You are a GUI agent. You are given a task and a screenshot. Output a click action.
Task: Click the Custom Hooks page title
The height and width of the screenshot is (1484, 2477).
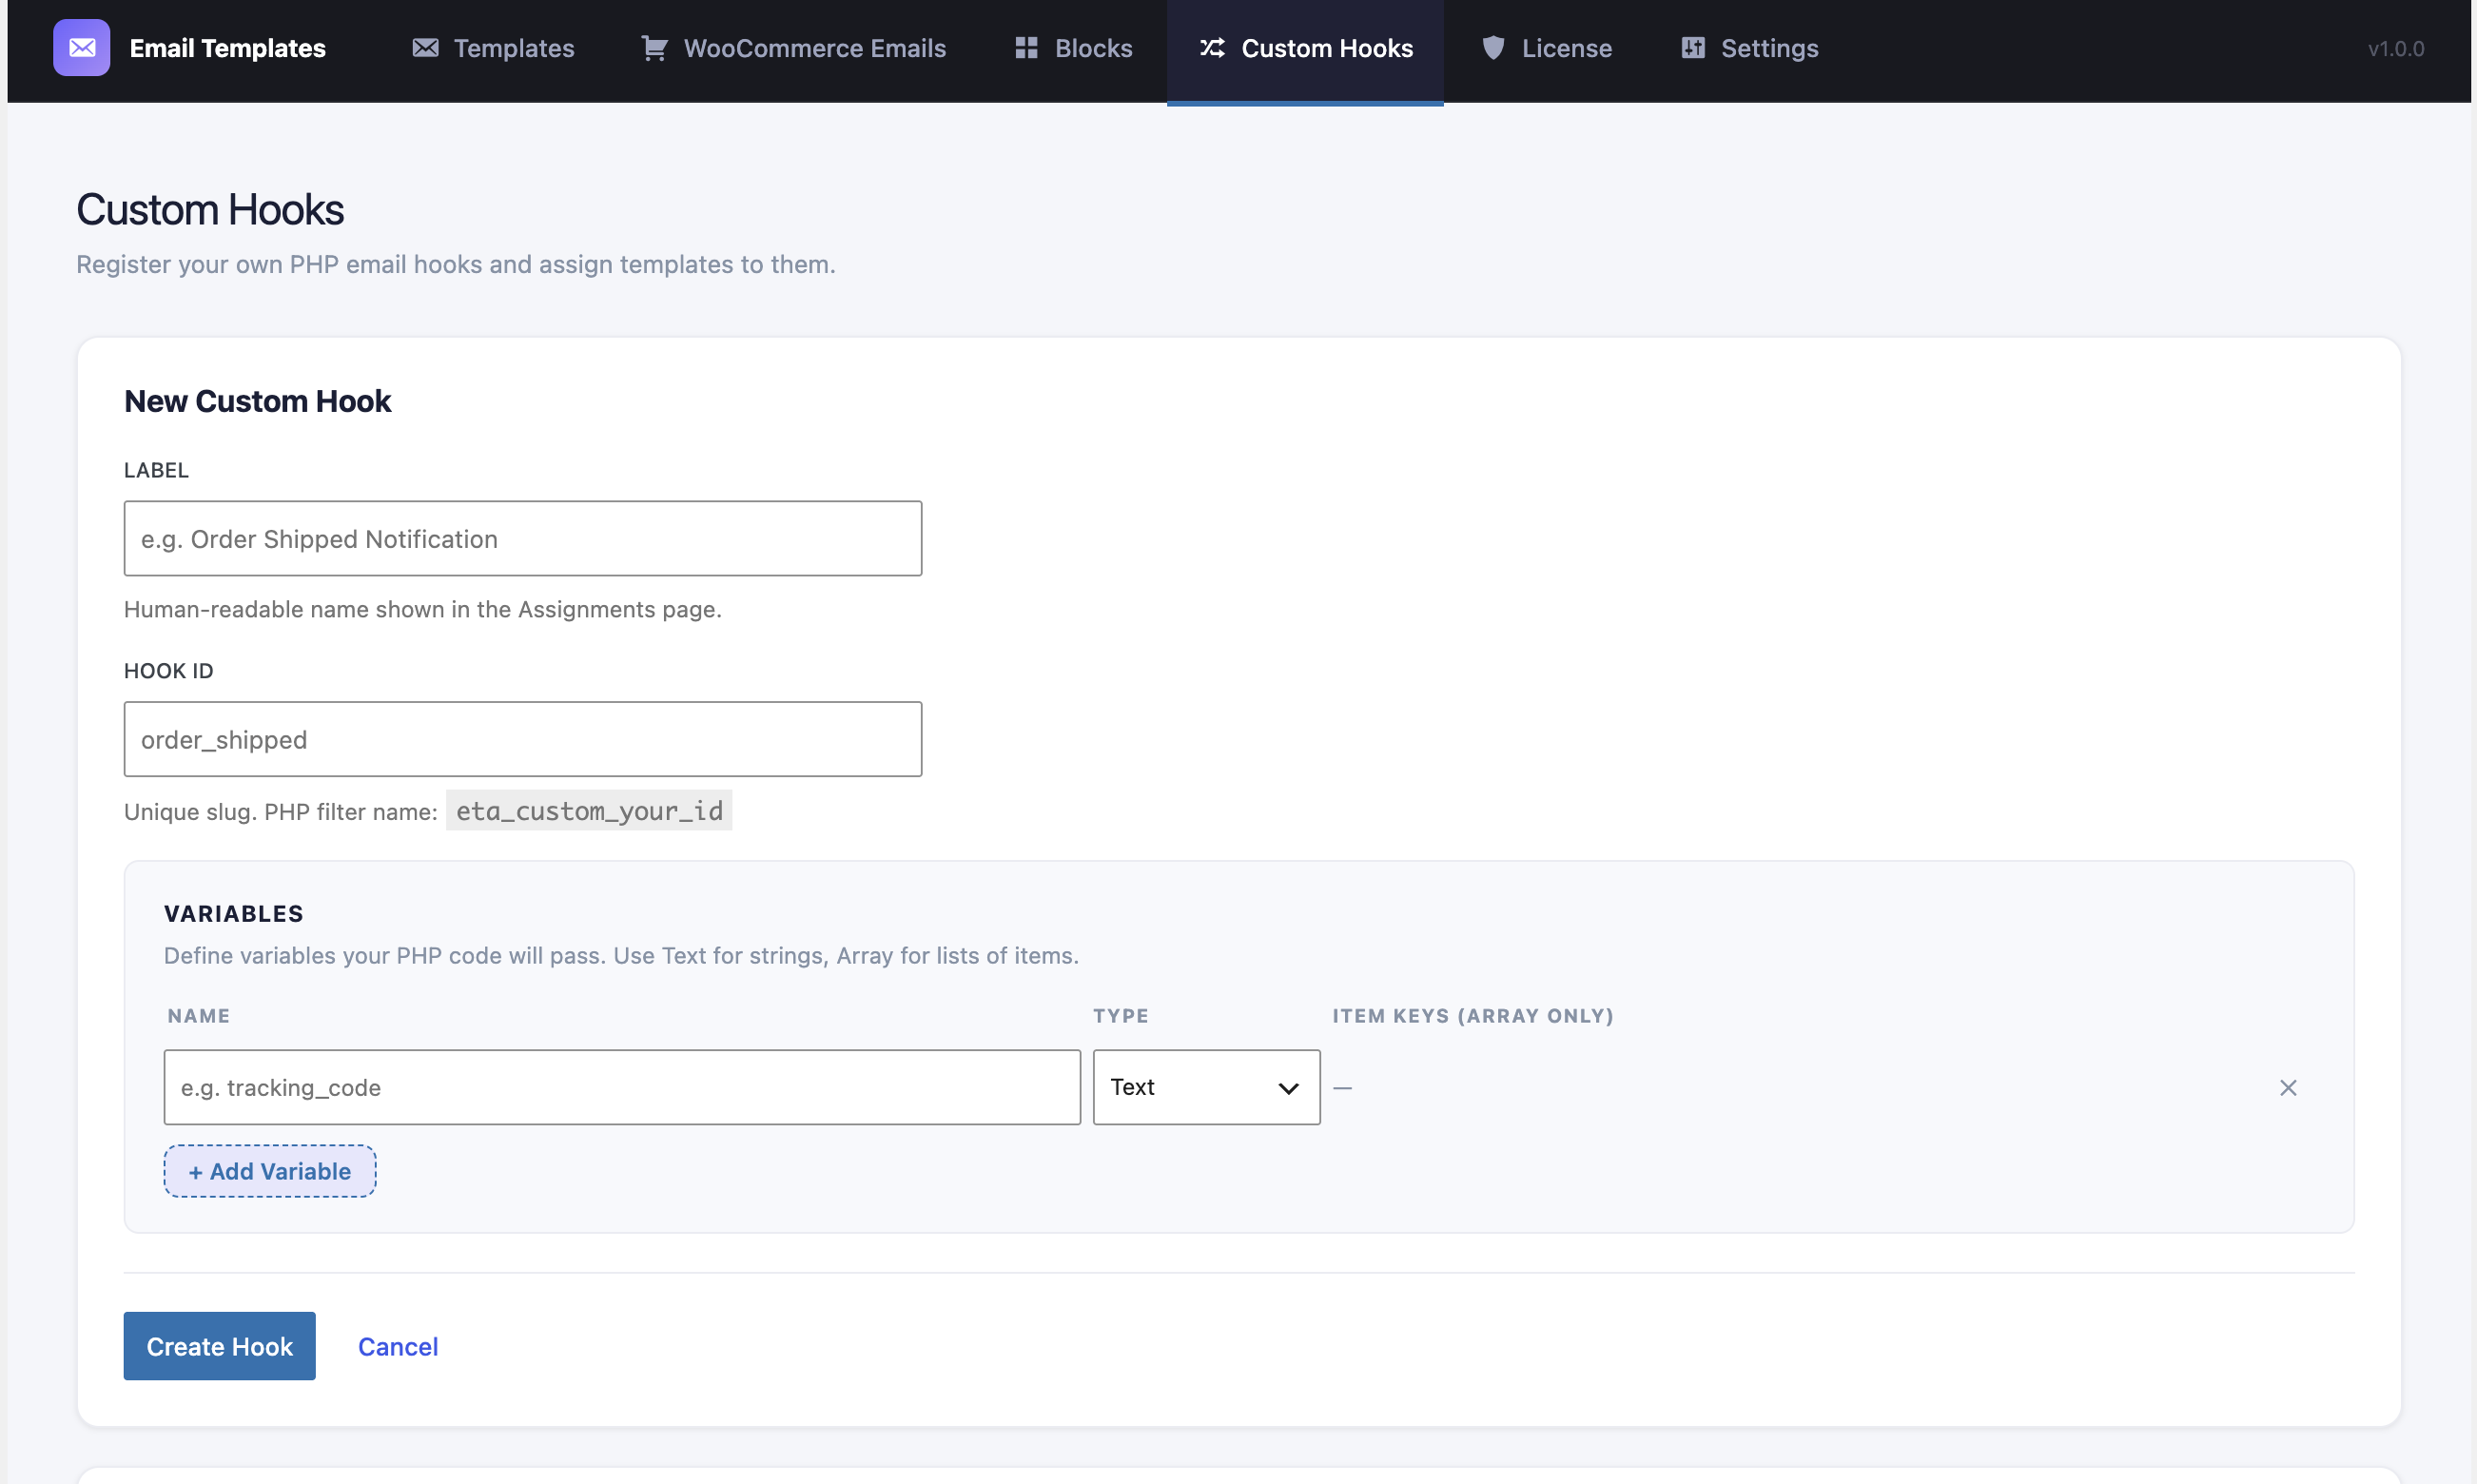(x=210, y=209)
